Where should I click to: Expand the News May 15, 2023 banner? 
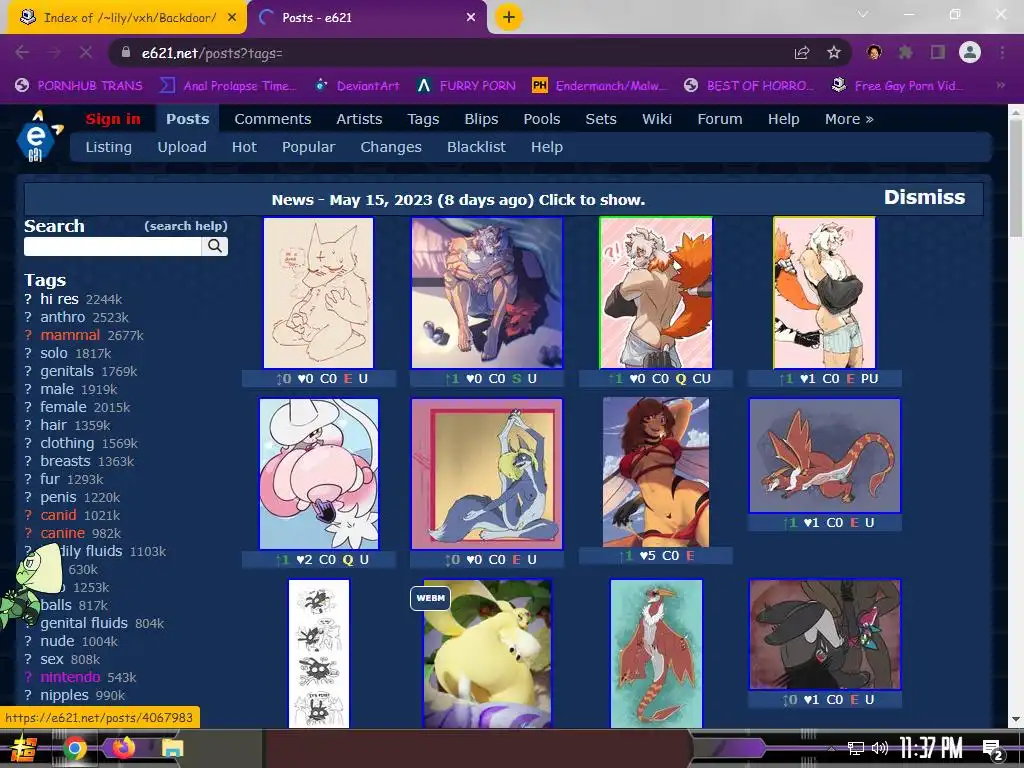(458, 200)
